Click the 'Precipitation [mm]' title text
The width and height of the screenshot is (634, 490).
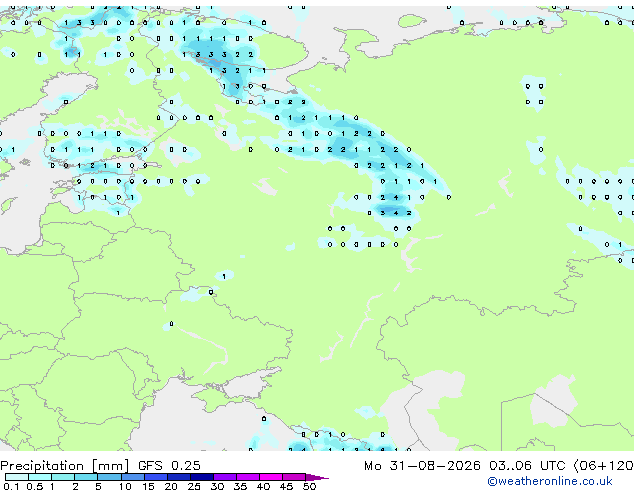(x=65, y=466)
